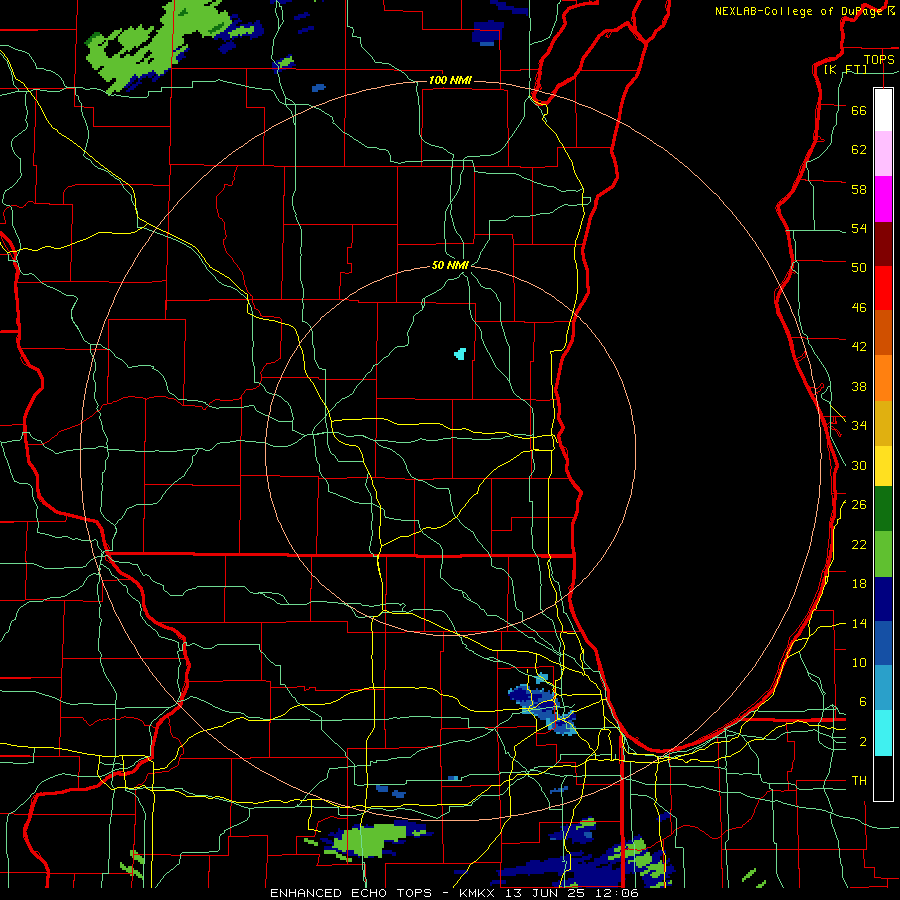Click the white 66 kft legend swatch

[883, 110]
